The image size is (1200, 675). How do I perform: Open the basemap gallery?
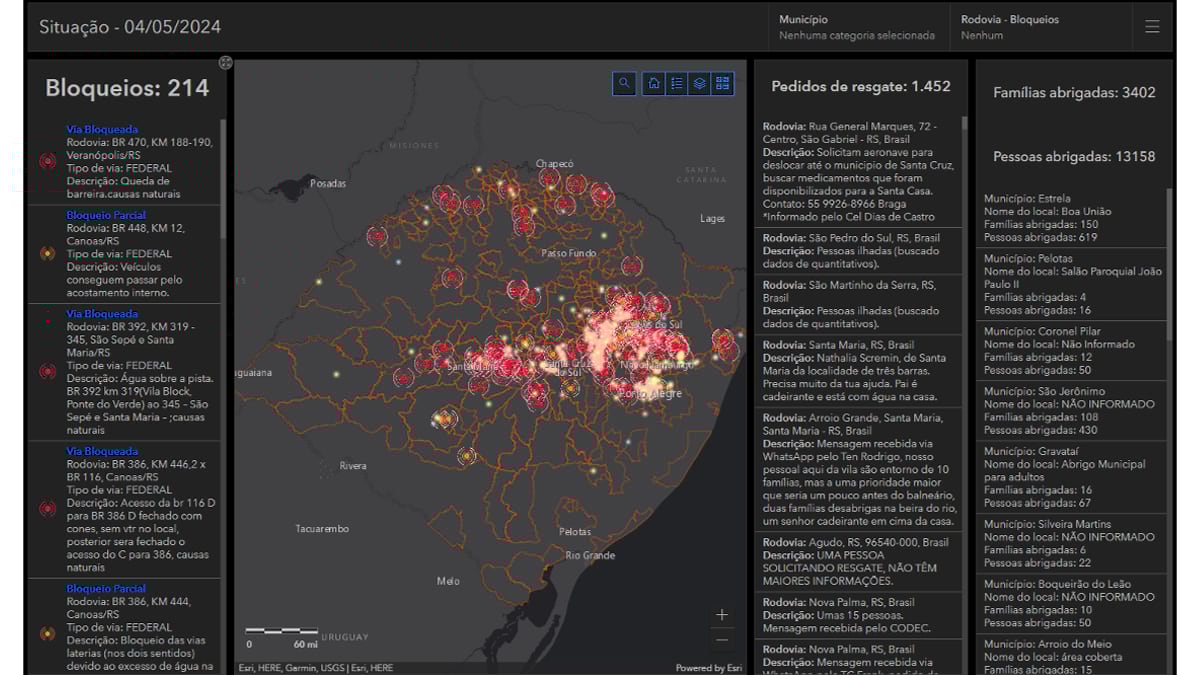(x=723, y=84)
